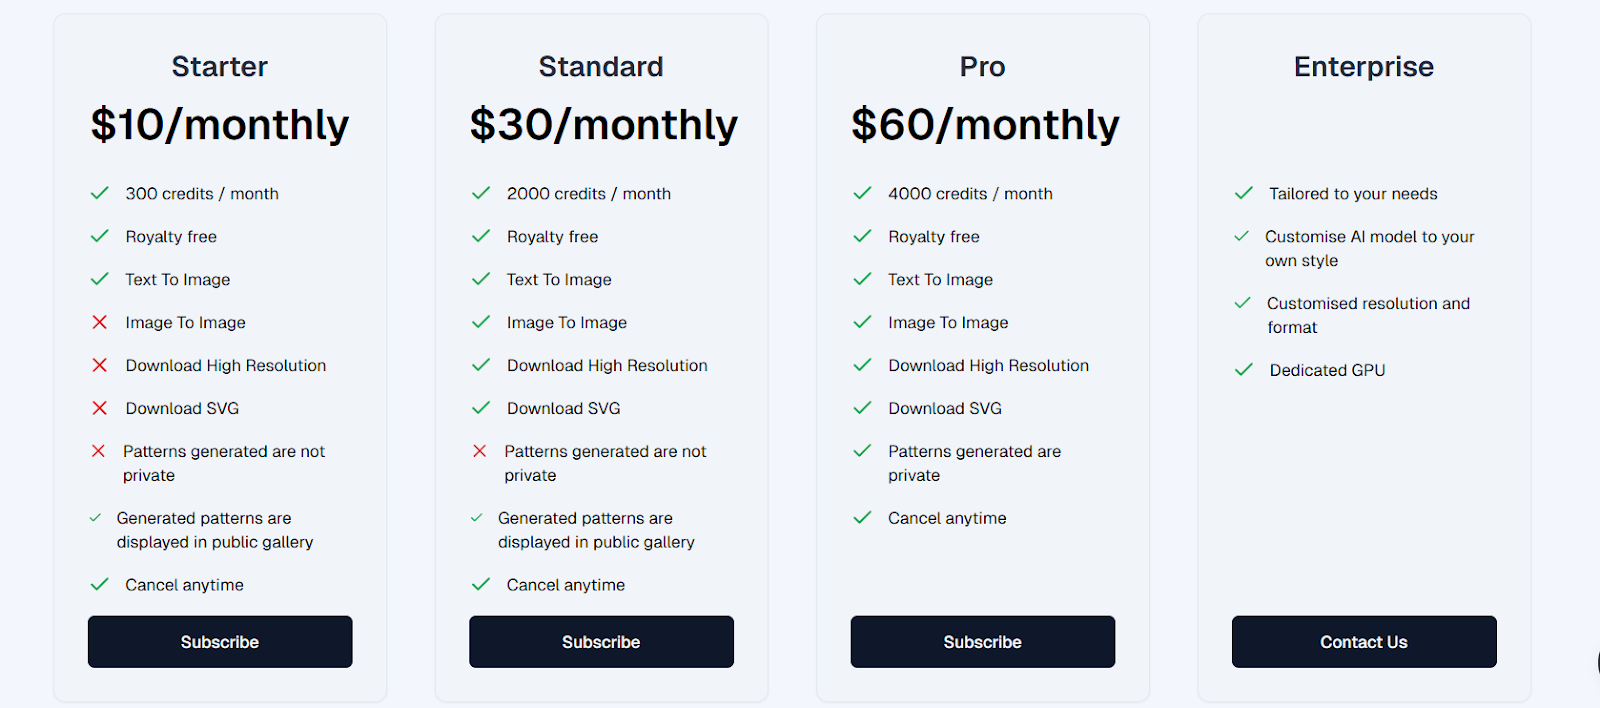Click Pro's Patterns generated are private text
This screenshot has height=708, width=1600.
tap(975, 463)
